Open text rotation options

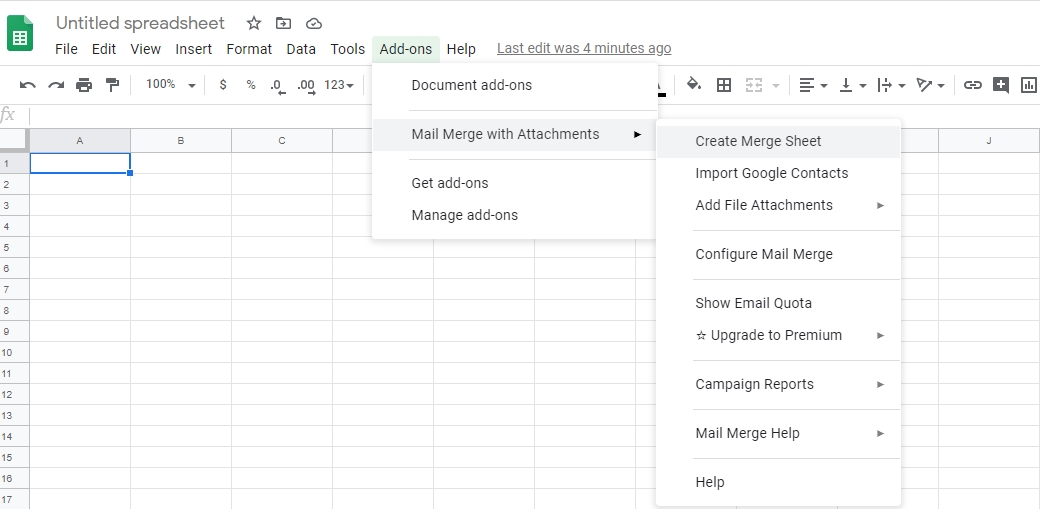pyautogui.click(x=930, y=85)
